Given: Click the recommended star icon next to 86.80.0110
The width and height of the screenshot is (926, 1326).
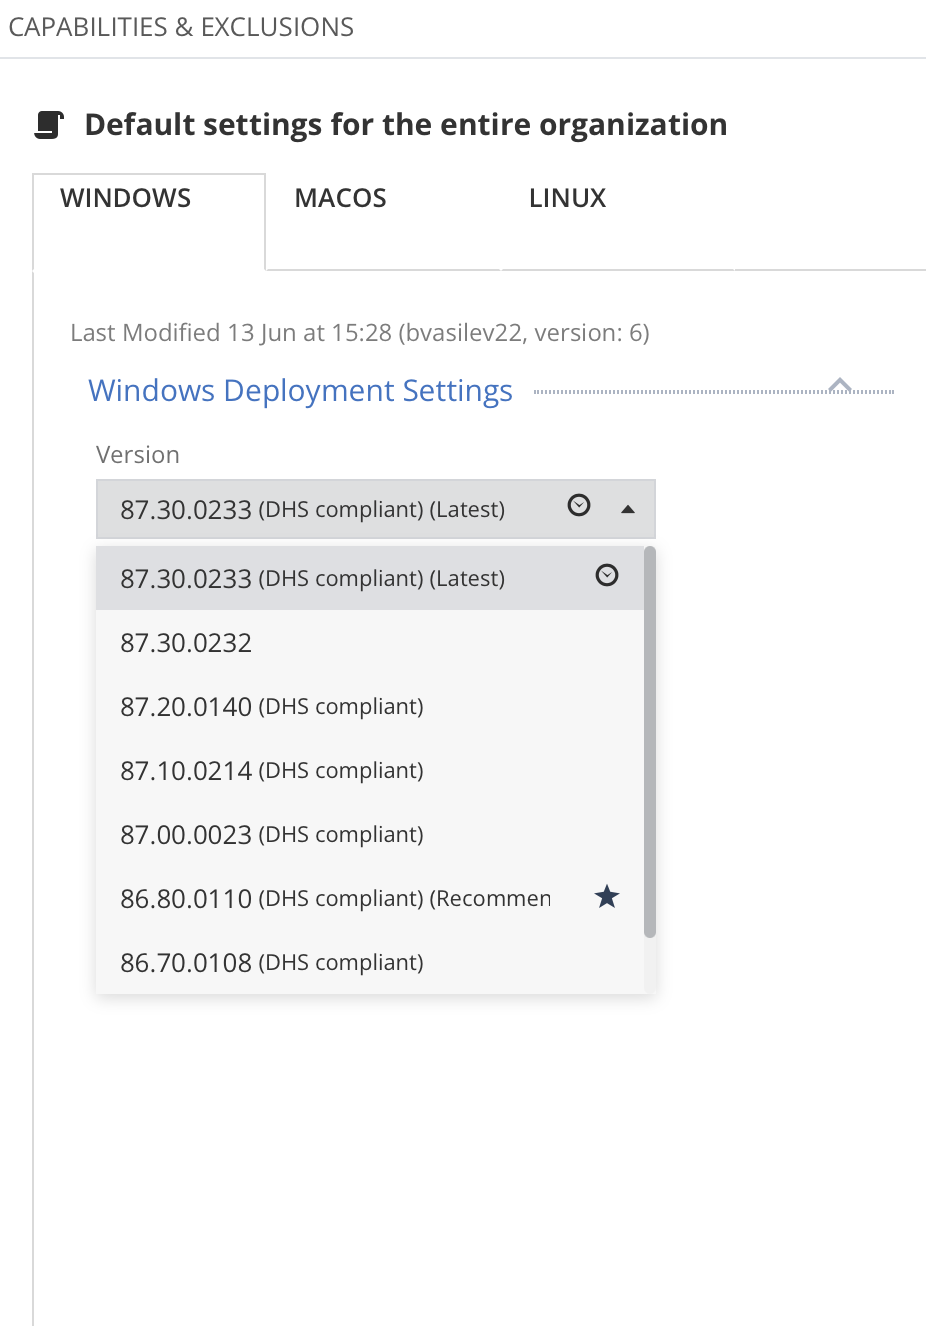Looking at the screenshot, I should pyautogui.click(x=607, y=897).
